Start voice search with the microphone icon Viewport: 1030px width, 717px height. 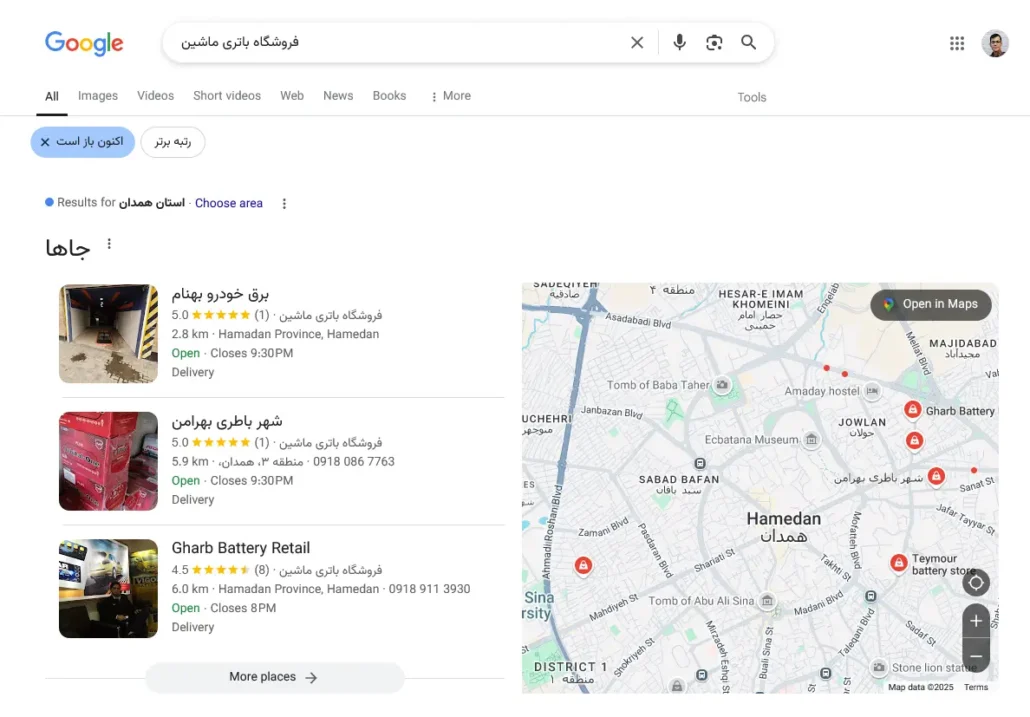(679, 43)
